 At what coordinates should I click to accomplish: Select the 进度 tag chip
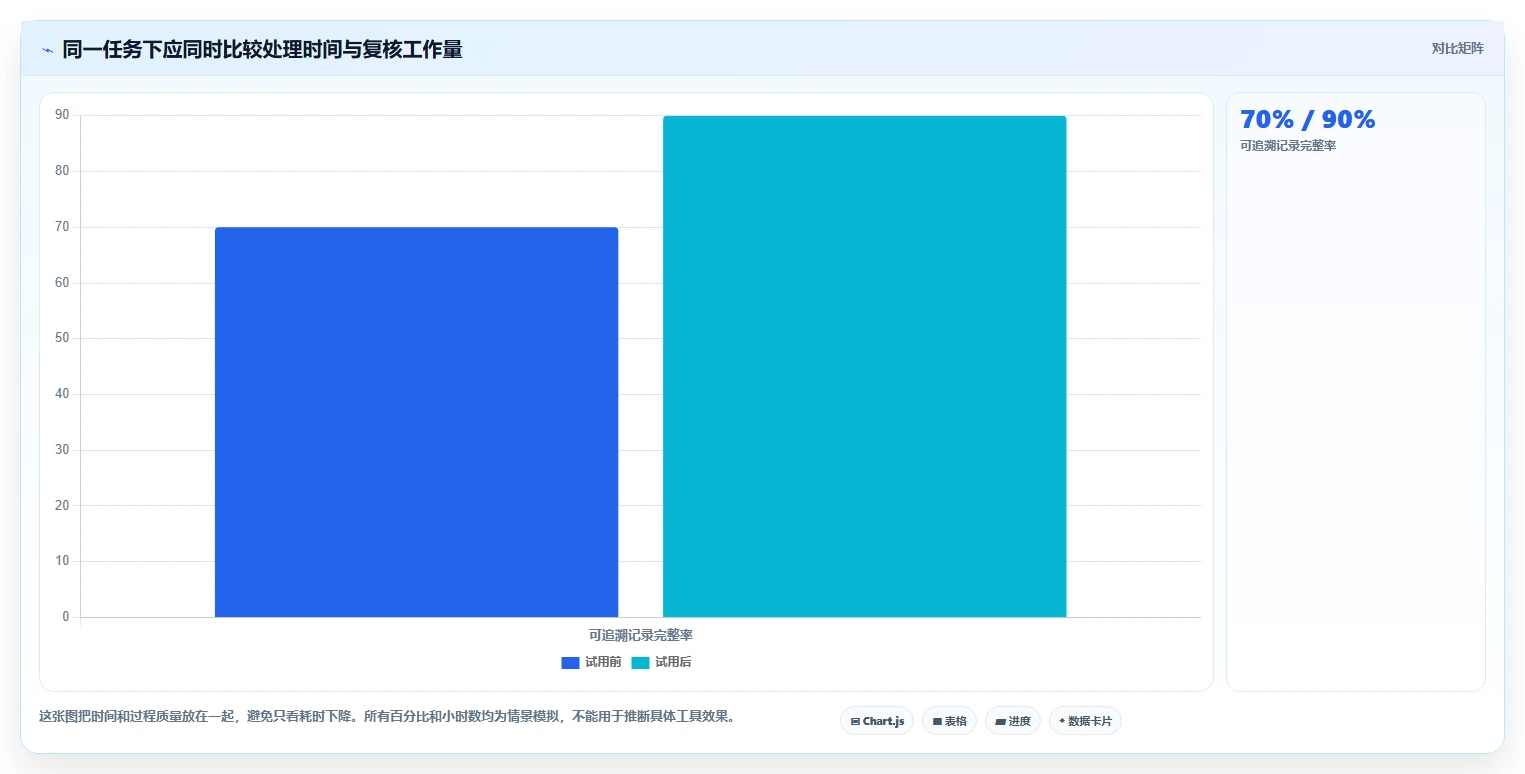click(x=1013, y=721)
